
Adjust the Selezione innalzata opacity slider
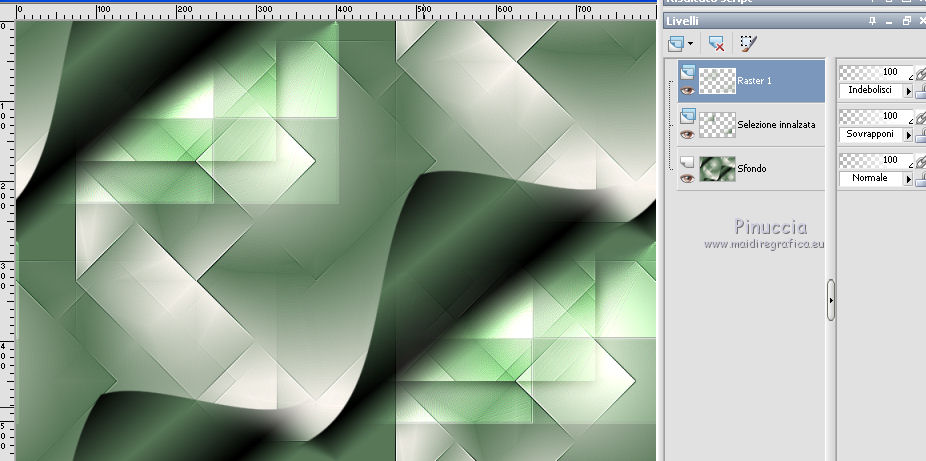876,116
